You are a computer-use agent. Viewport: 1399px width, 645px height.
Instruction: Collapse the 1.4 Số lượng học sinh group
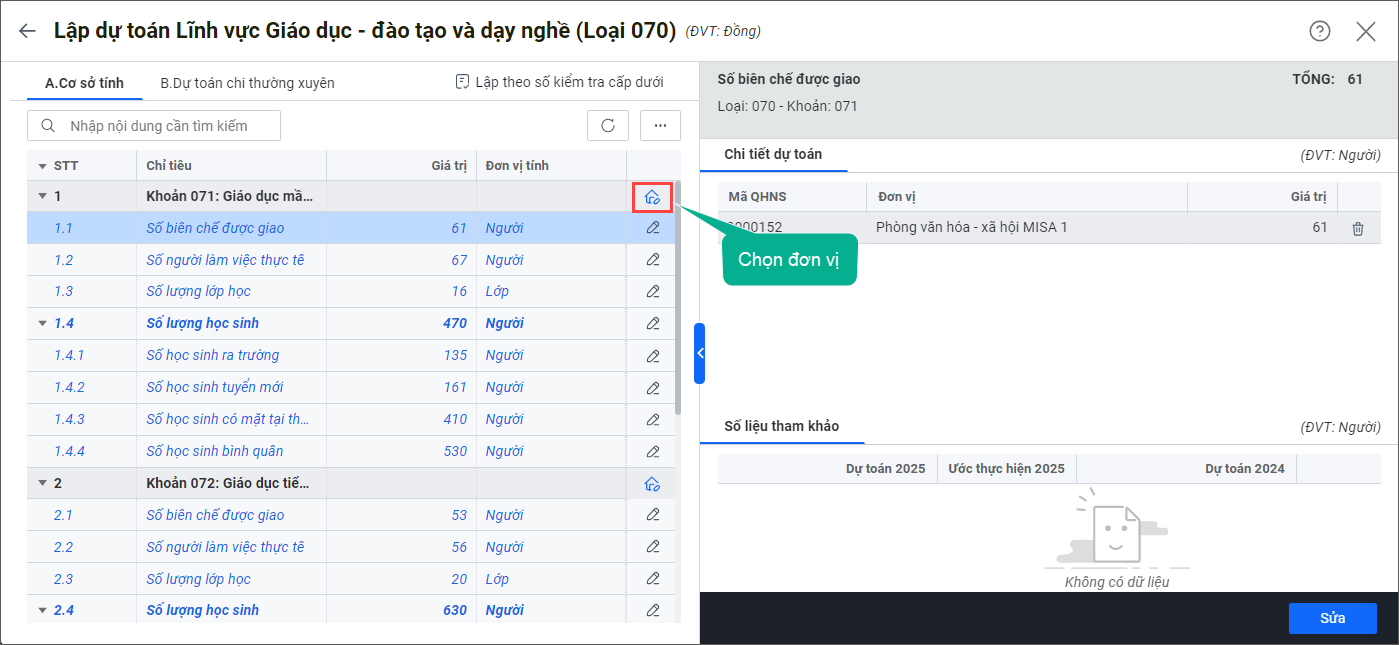42,324
